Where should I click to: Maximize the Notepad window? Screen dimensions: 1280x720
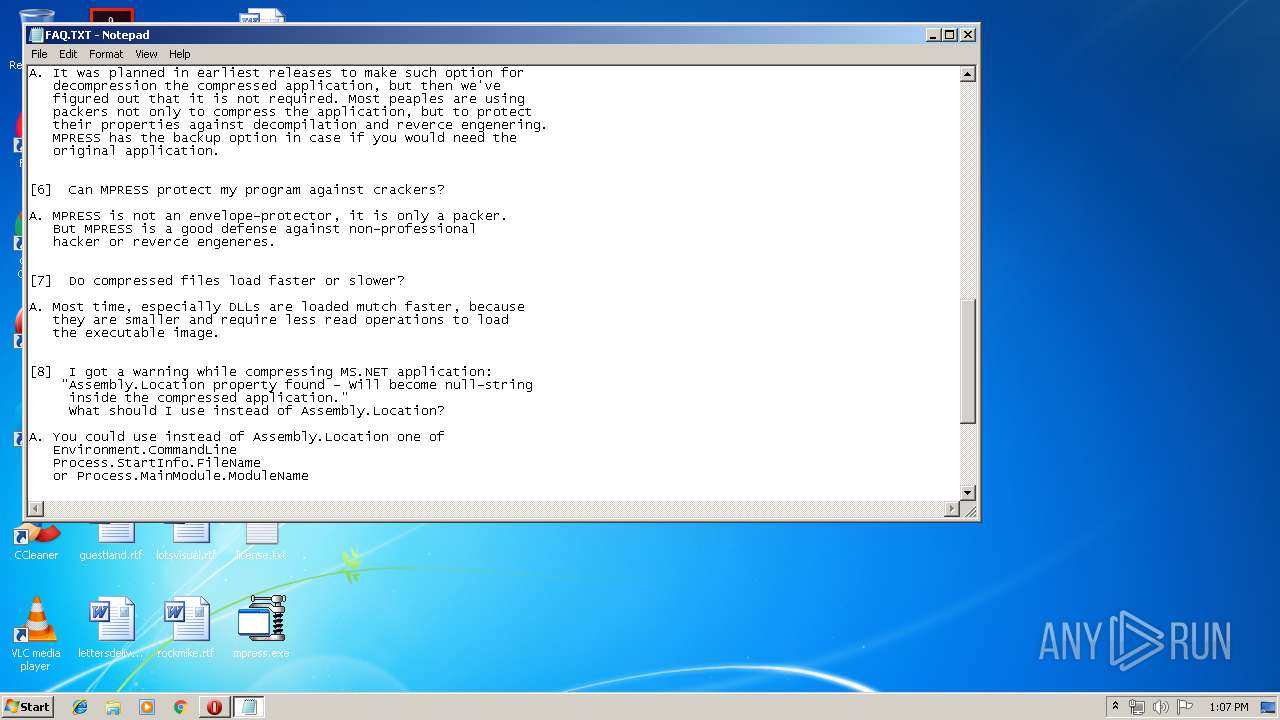tap(950, 35)
